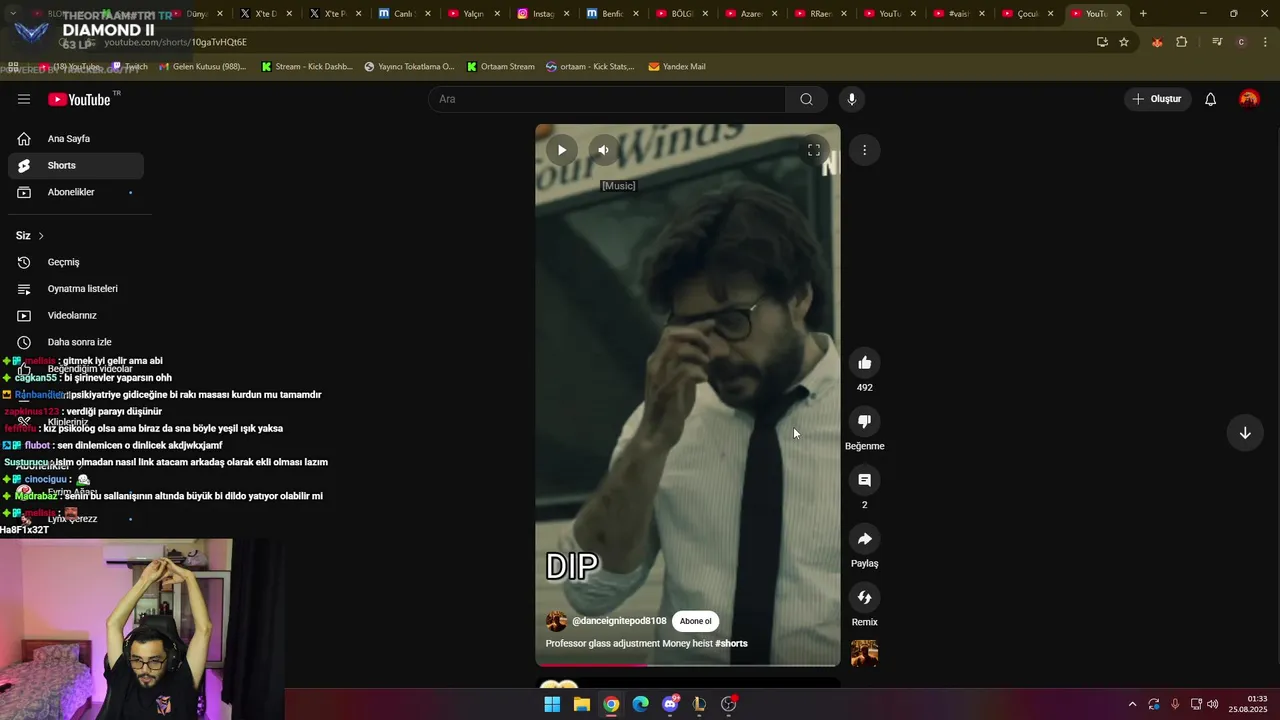This screenshot has width=1280, height=720.
Task: Open Discord from the taskbar
Action: click(670, 704)
